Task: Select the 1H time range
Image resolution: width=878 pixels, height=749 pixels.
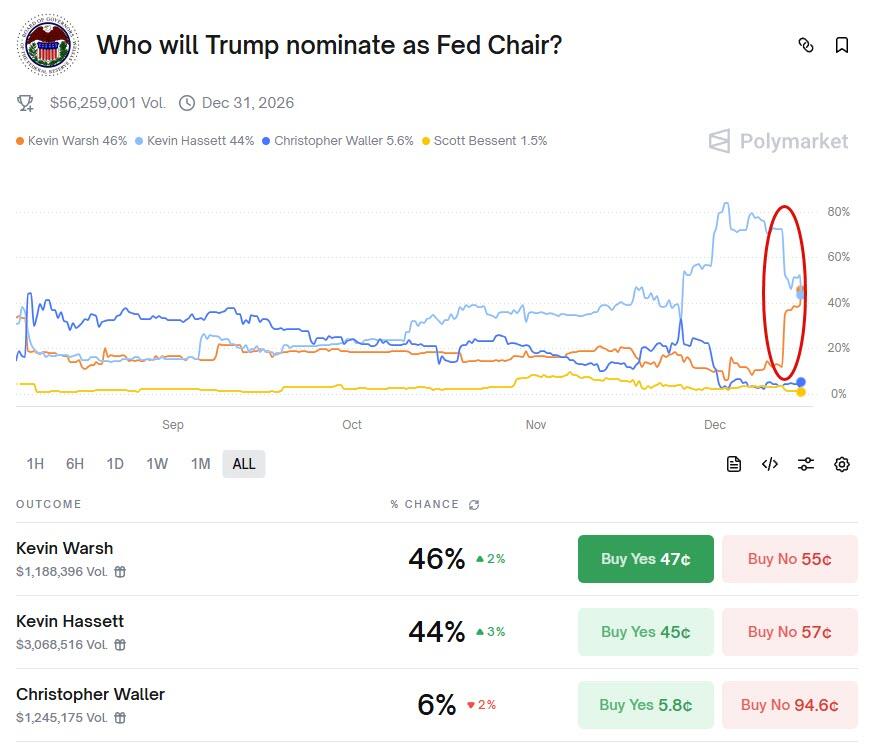Action: click(35, 464)
